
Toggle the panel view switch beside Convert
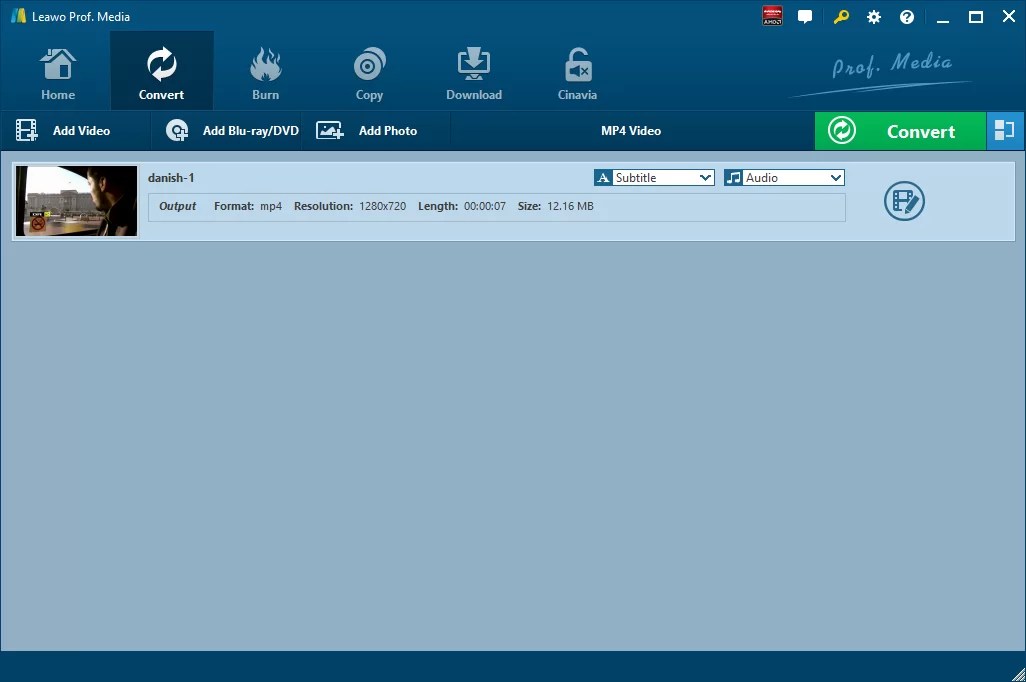coord(1005,130)
